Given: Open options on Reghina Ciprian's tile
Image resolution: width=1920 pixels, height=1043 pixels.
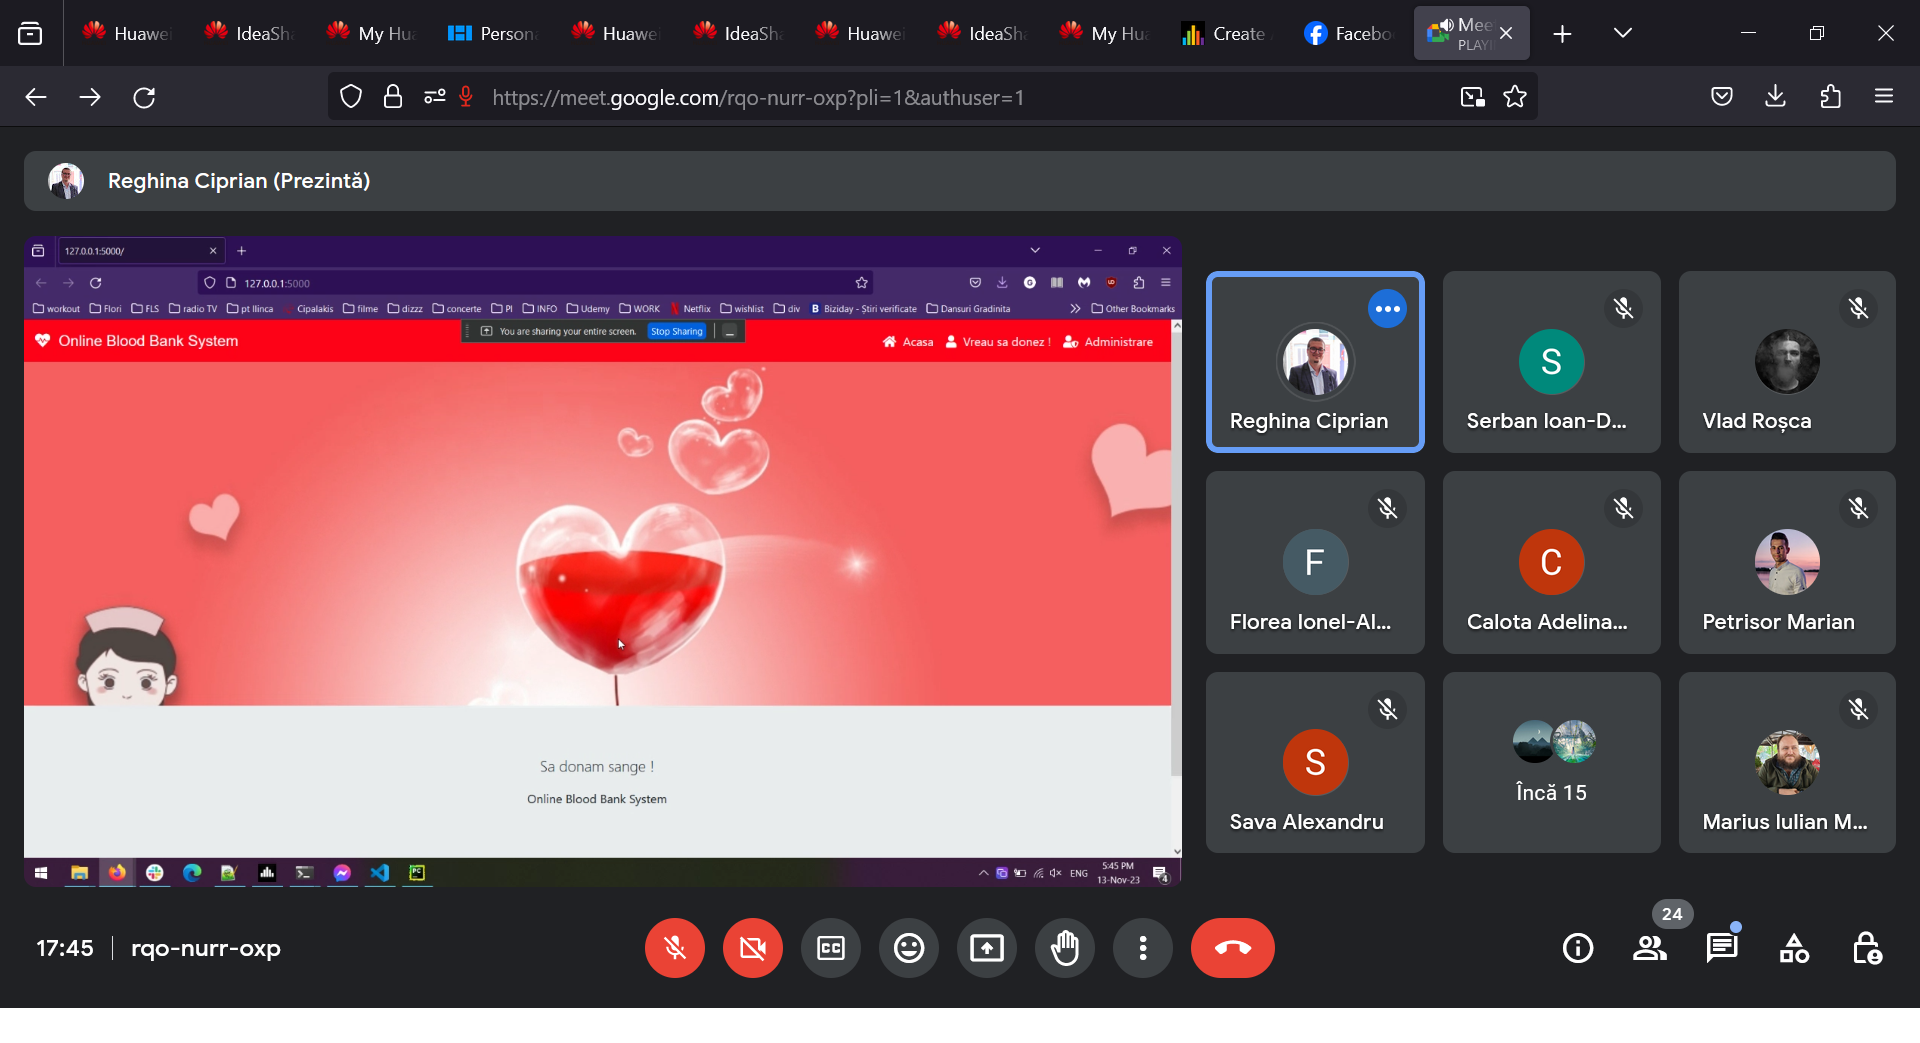Looking at the screenshot, I should pos(1387,309).
